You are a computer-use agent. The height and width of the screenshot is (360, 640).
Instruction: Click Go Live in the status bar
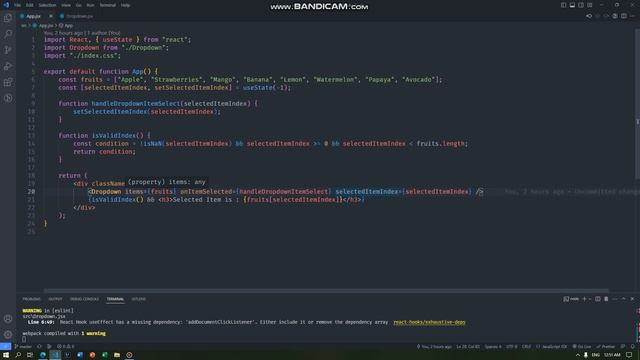click(x=582, y=347)
